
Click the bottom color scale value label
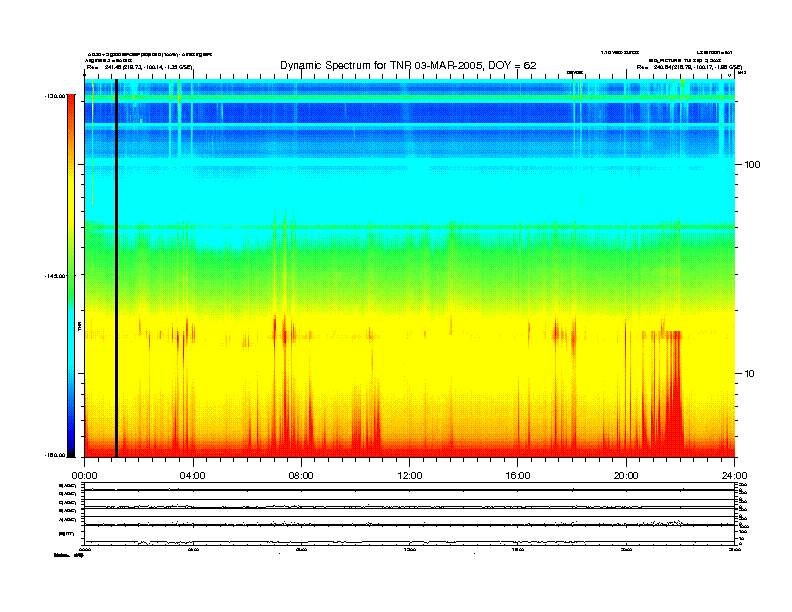point(55,455)
